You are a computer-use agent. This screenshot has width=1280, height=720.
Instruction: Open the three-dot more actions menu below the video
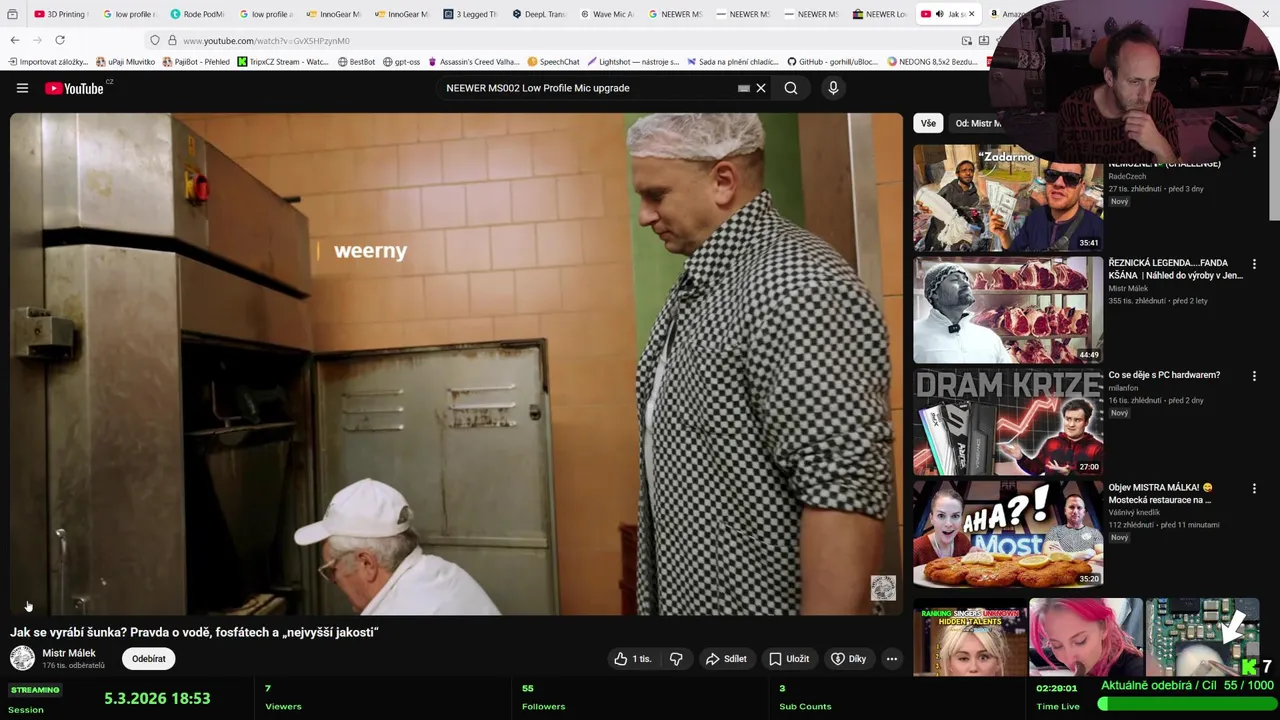pos(892,659)
